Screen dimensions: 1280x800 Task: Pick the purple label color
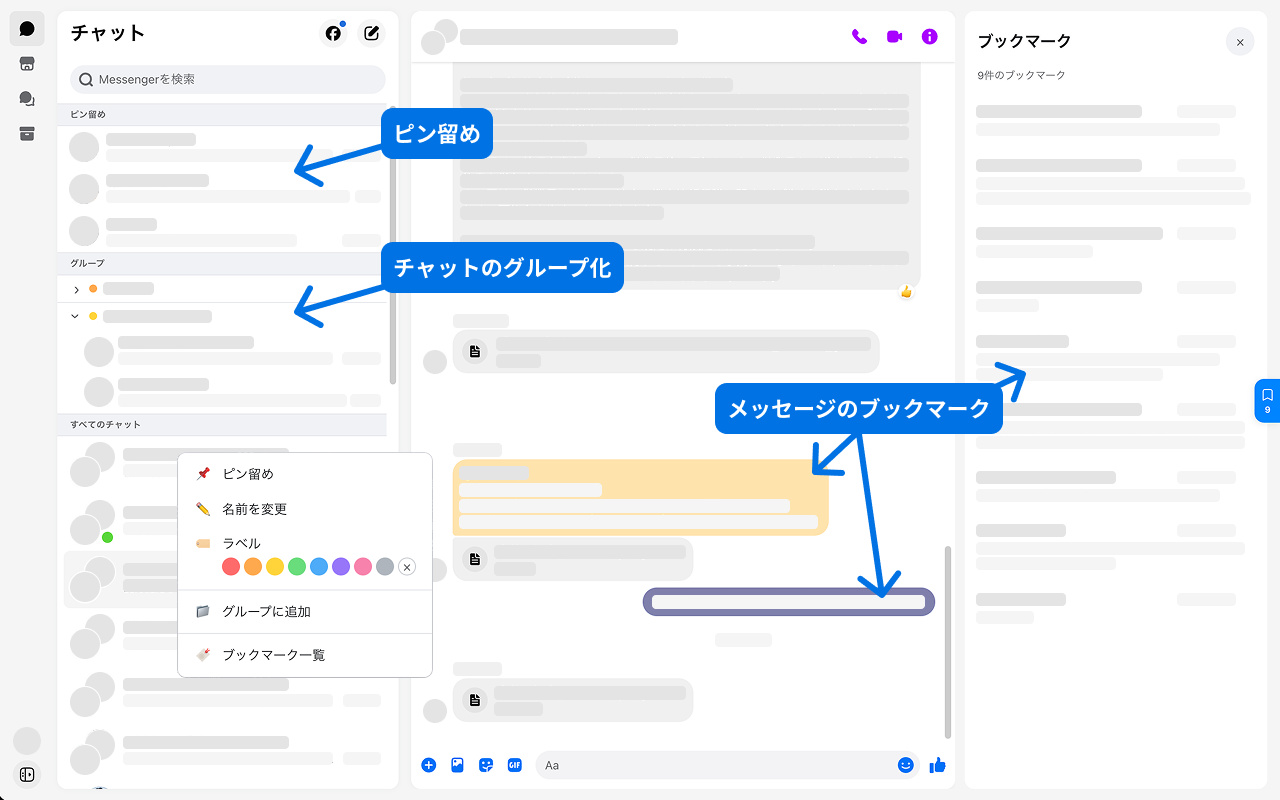(341, 567)
